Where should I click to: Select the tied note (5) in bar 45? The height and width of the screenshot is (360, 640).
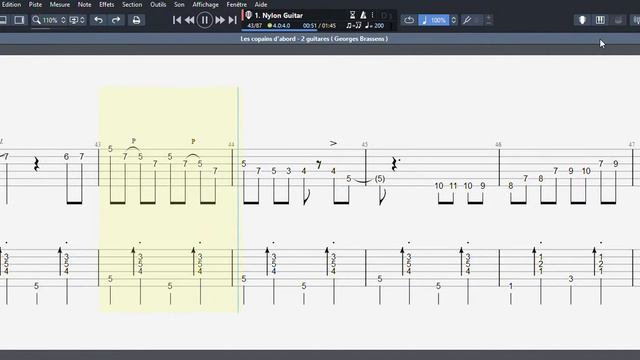(380, 179)
